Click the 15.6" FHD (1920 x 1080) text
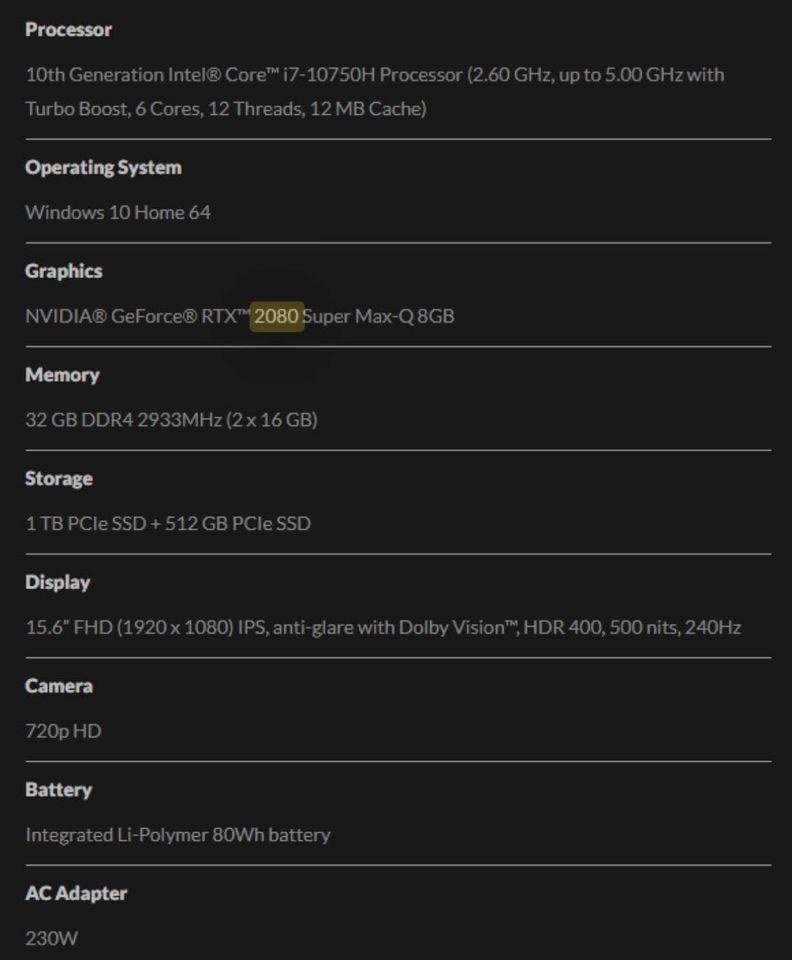 coord(130,628)
